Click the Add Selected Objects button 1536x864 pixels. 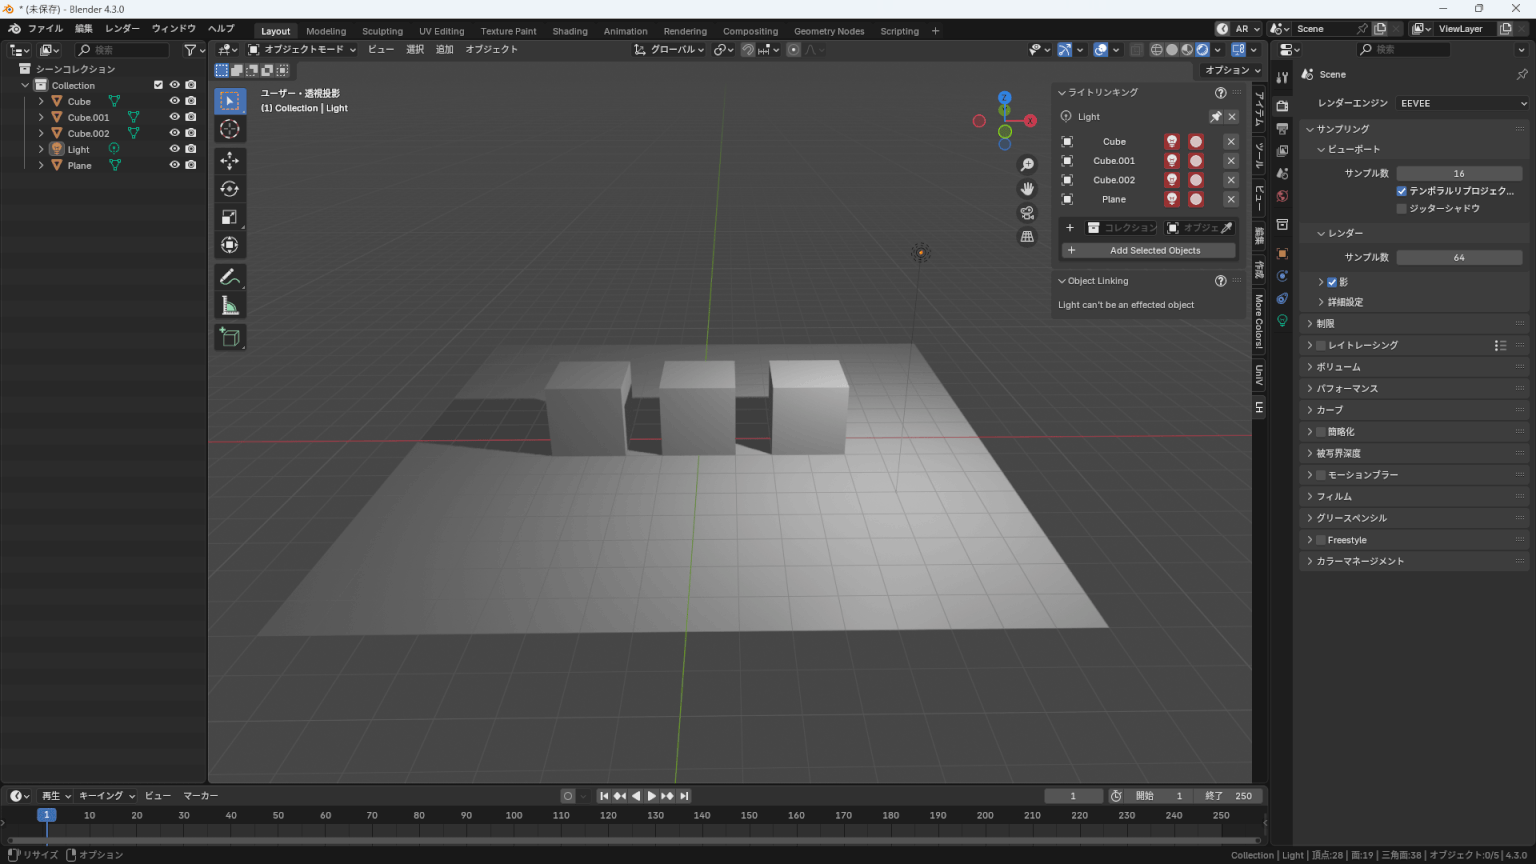coord(1148,250)
